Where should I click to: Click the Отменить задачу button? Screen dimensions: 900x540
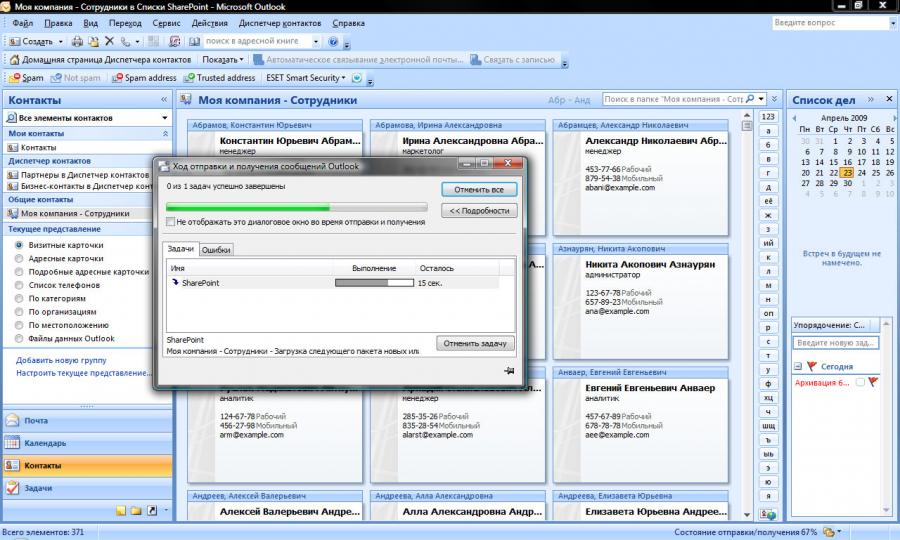coord(475,343)
